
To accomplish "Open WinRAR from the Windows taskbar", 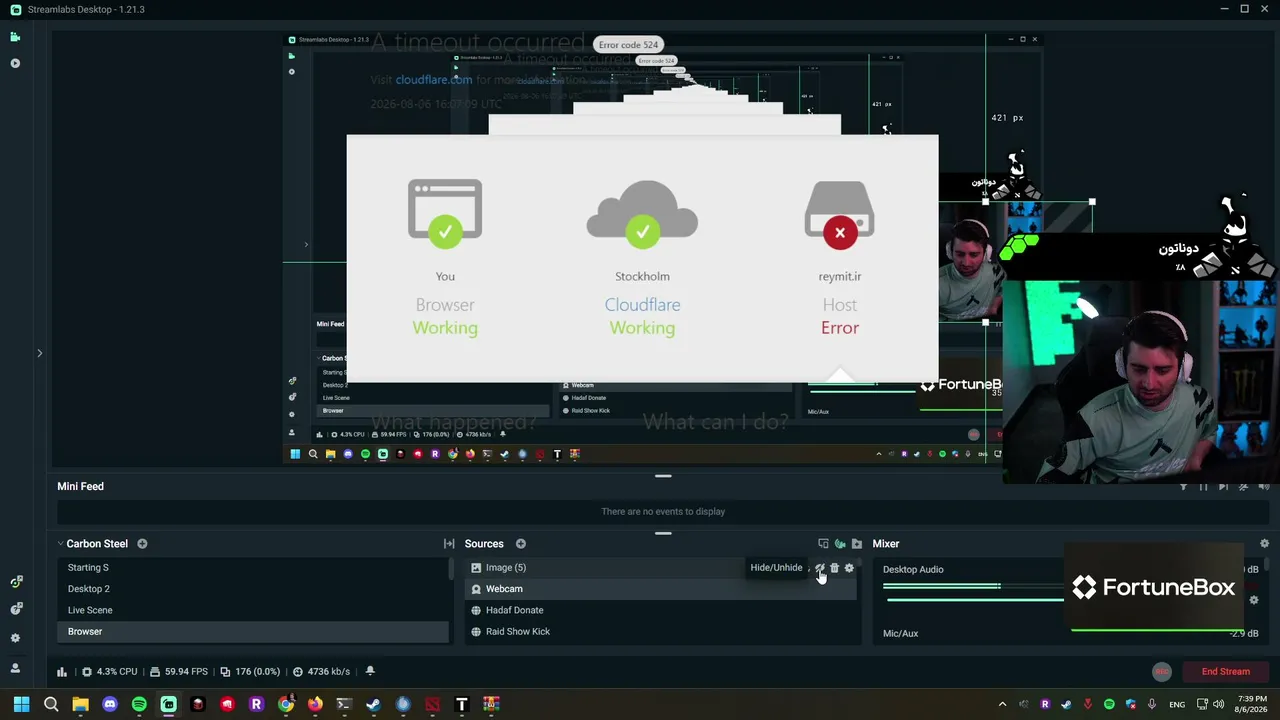I will pyautogui.click(x=491, y=704).
